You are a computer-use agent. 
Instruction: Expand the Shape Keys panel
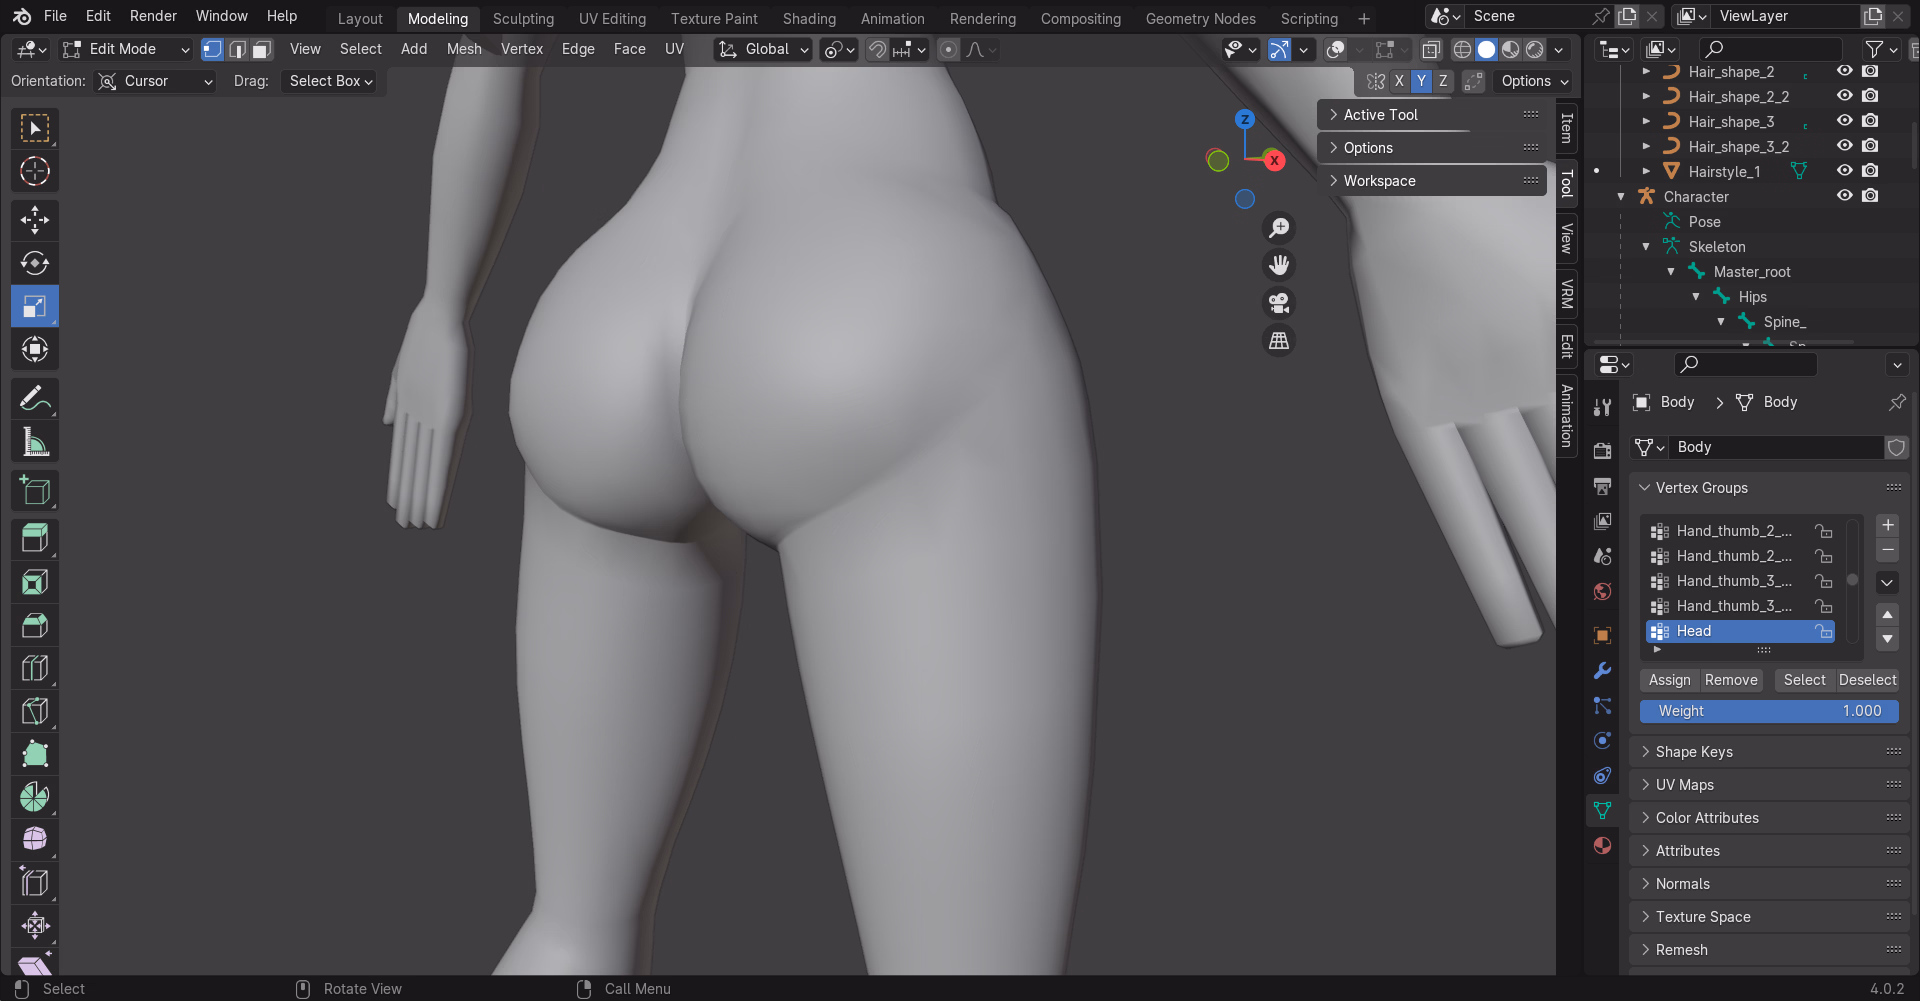tap(1694, 752)
